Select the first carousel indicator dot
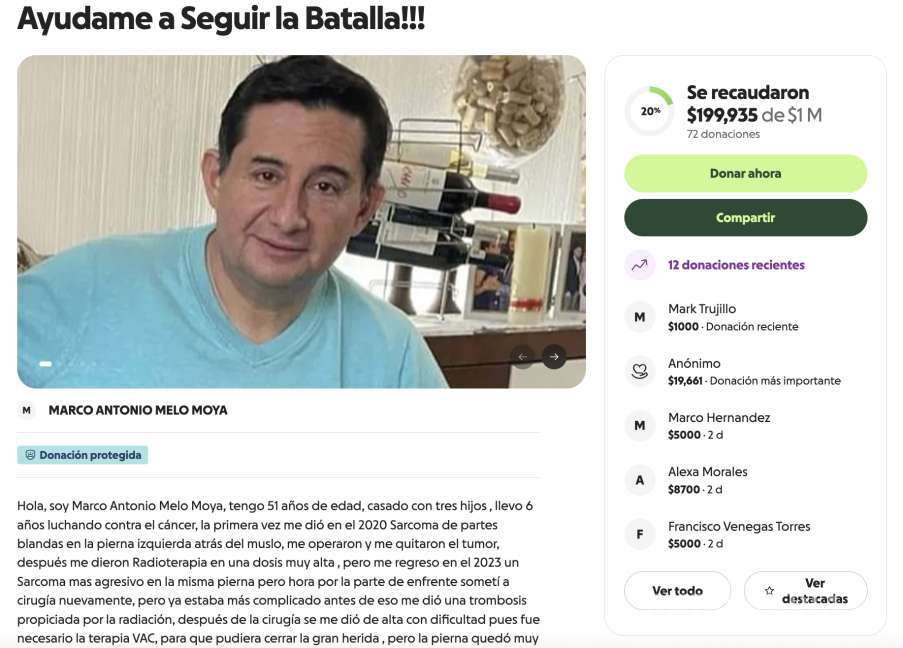 coord(45,363)
